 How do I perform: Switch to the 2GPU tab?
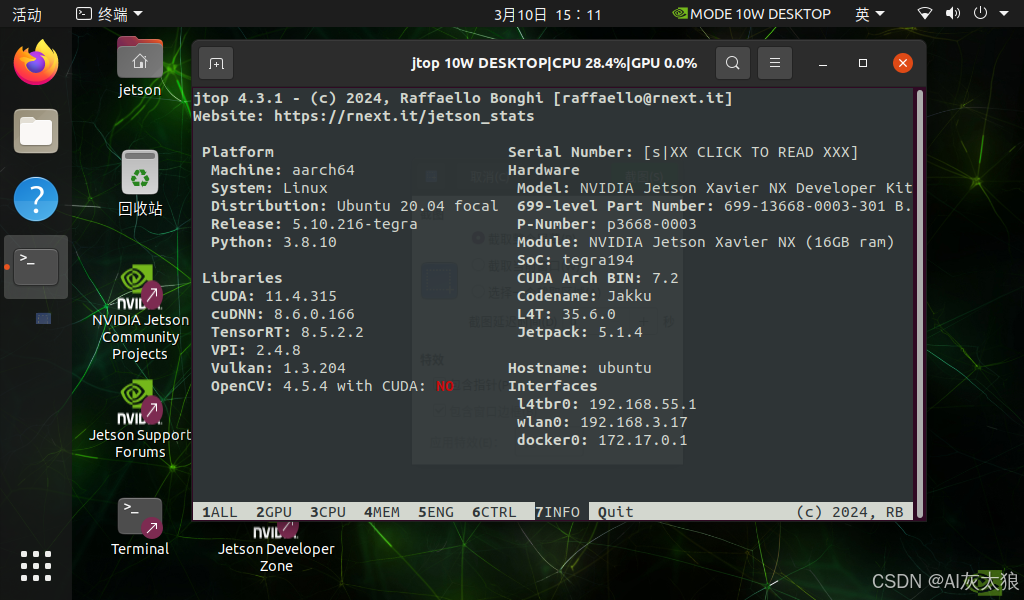pos(274,512)
